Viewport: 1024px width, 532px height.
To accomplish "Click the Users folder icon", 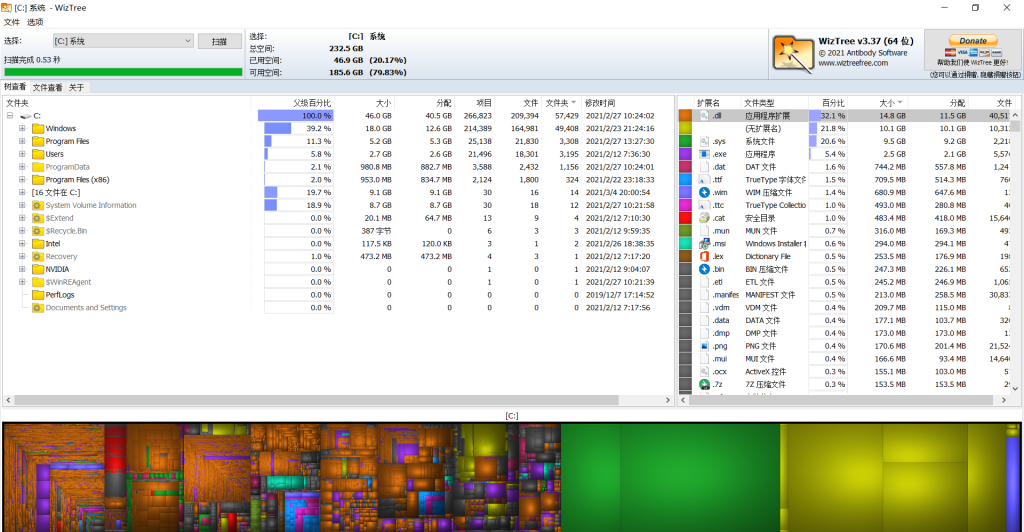I will pos(38,154).
